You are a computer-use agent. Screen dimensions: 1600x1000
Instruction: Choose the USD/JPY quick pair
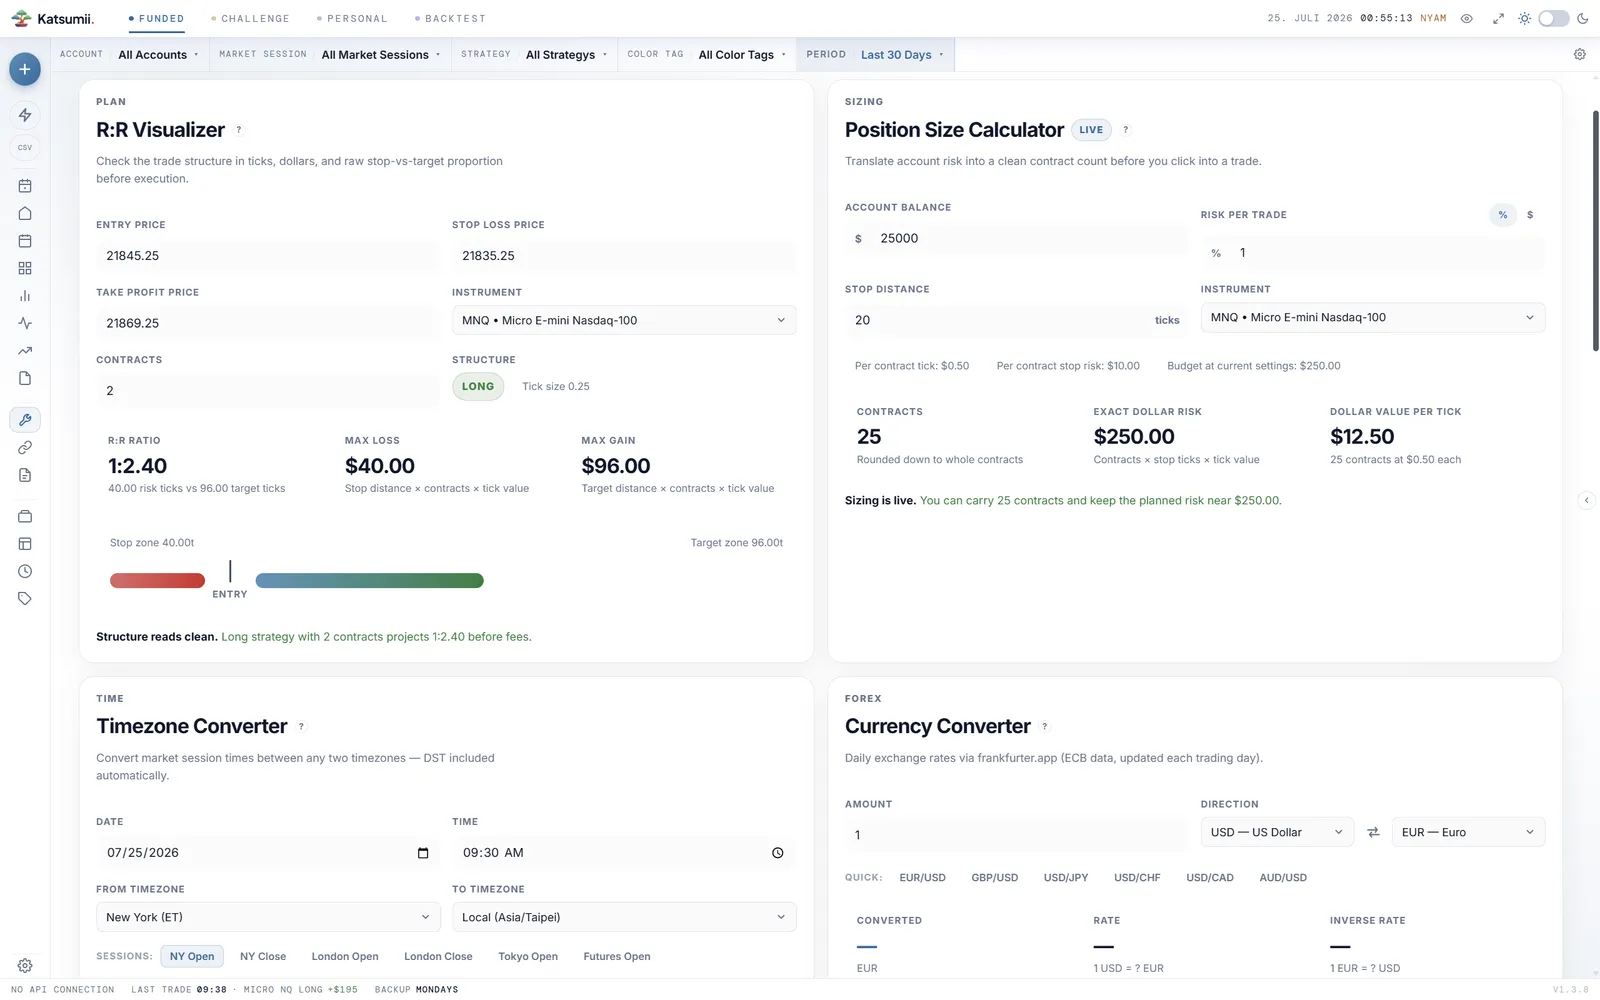[1066, 878]
